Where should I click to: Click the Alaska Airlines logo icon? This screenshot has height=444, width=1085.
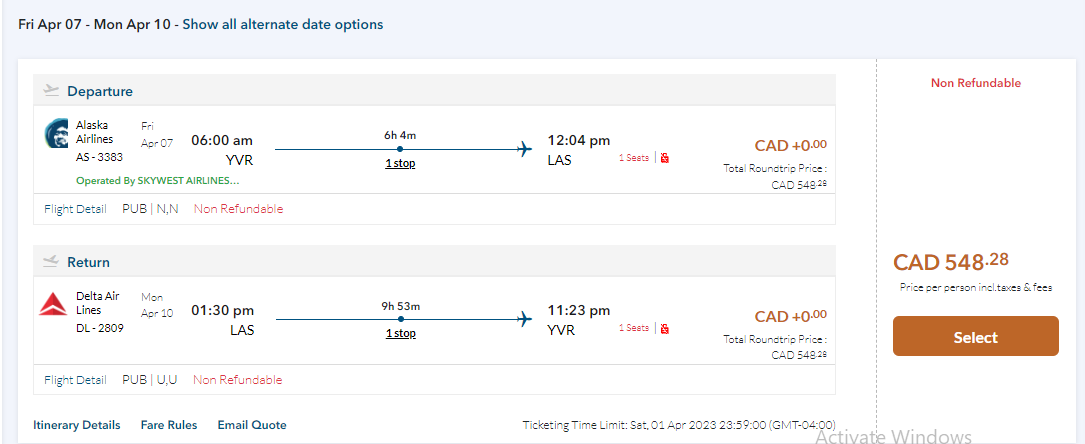click(x=57, y=134)
